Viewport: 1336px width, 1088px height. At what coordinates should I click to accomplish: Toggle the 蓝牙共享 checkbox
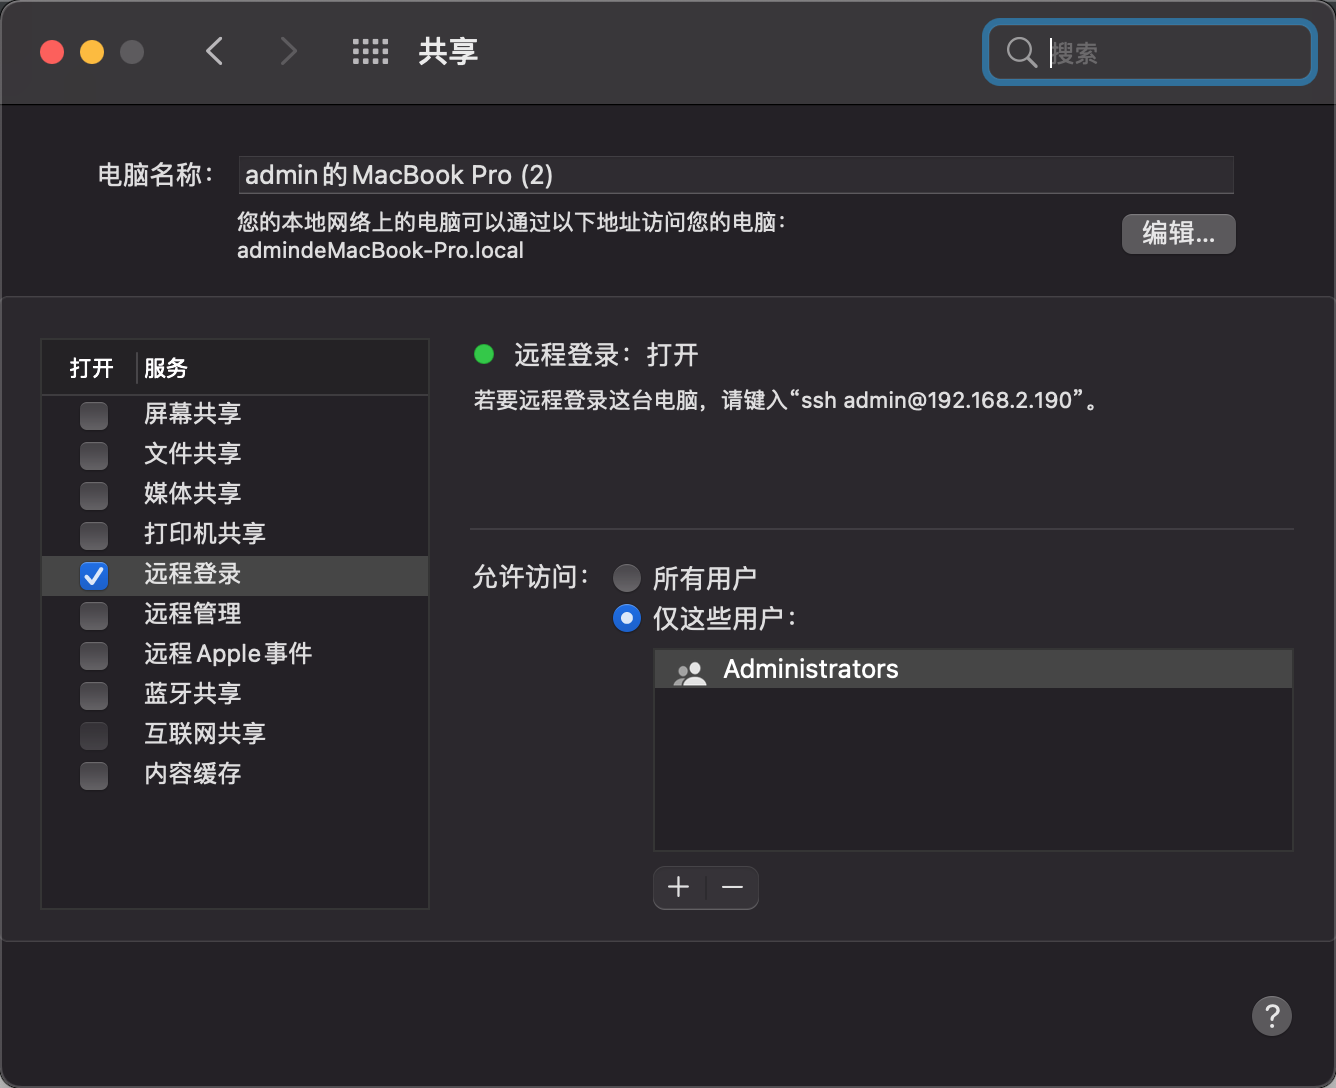[x=94, y=695]
